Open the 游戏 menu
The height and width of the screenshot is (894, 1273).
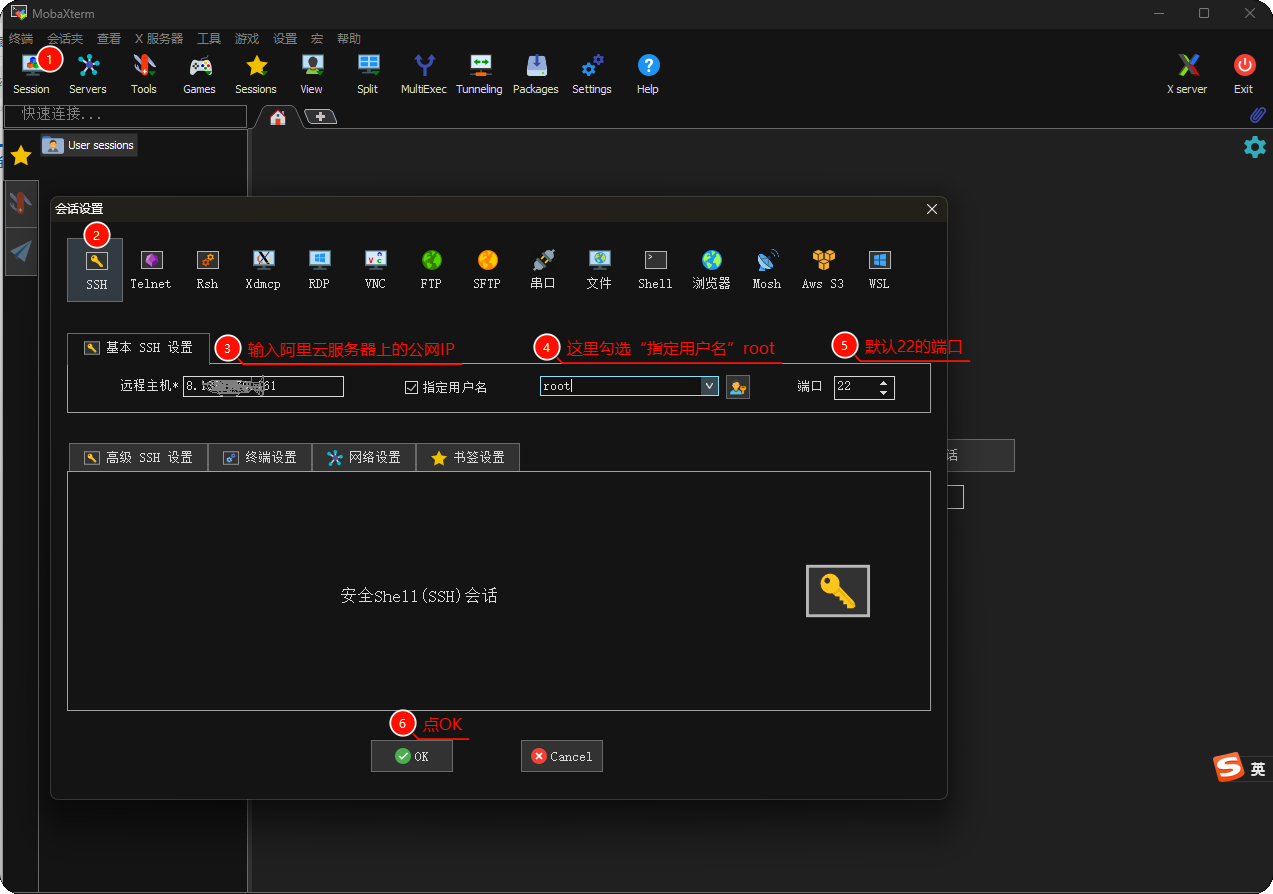(x=247, y=38)
